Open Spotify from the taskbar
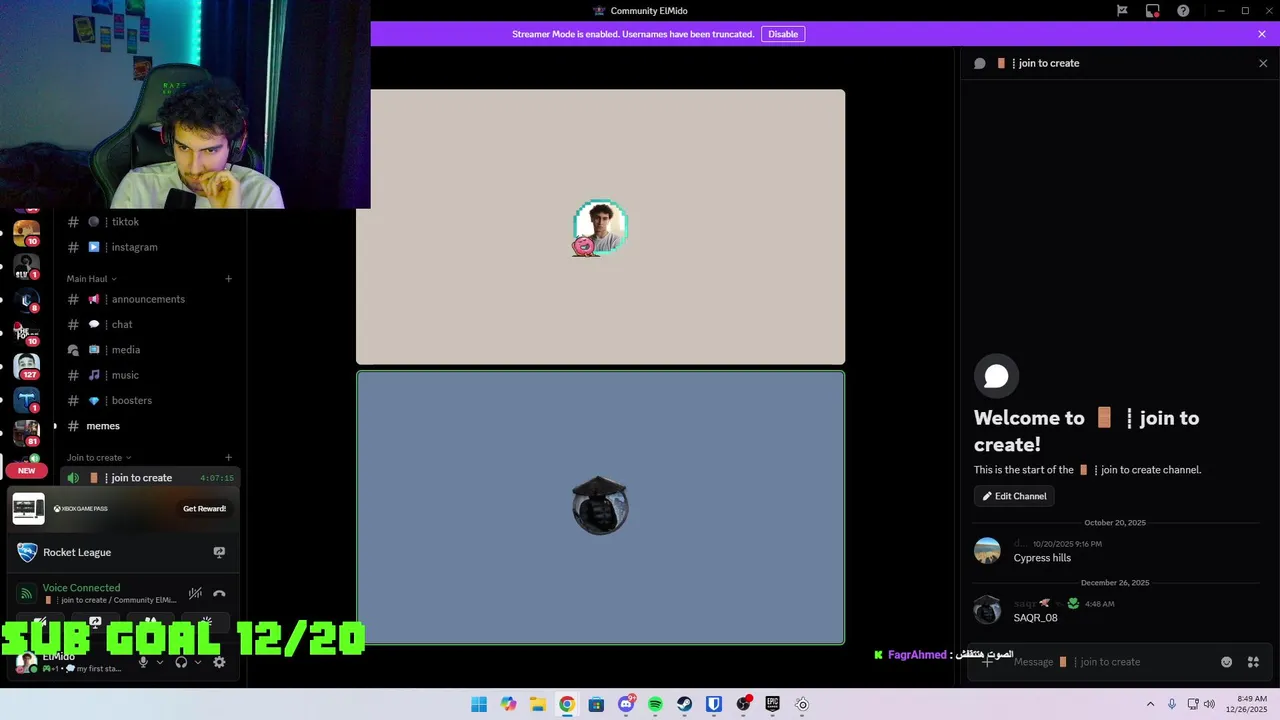The width and height of the screenshot is (1280, 720). [655, 704]
